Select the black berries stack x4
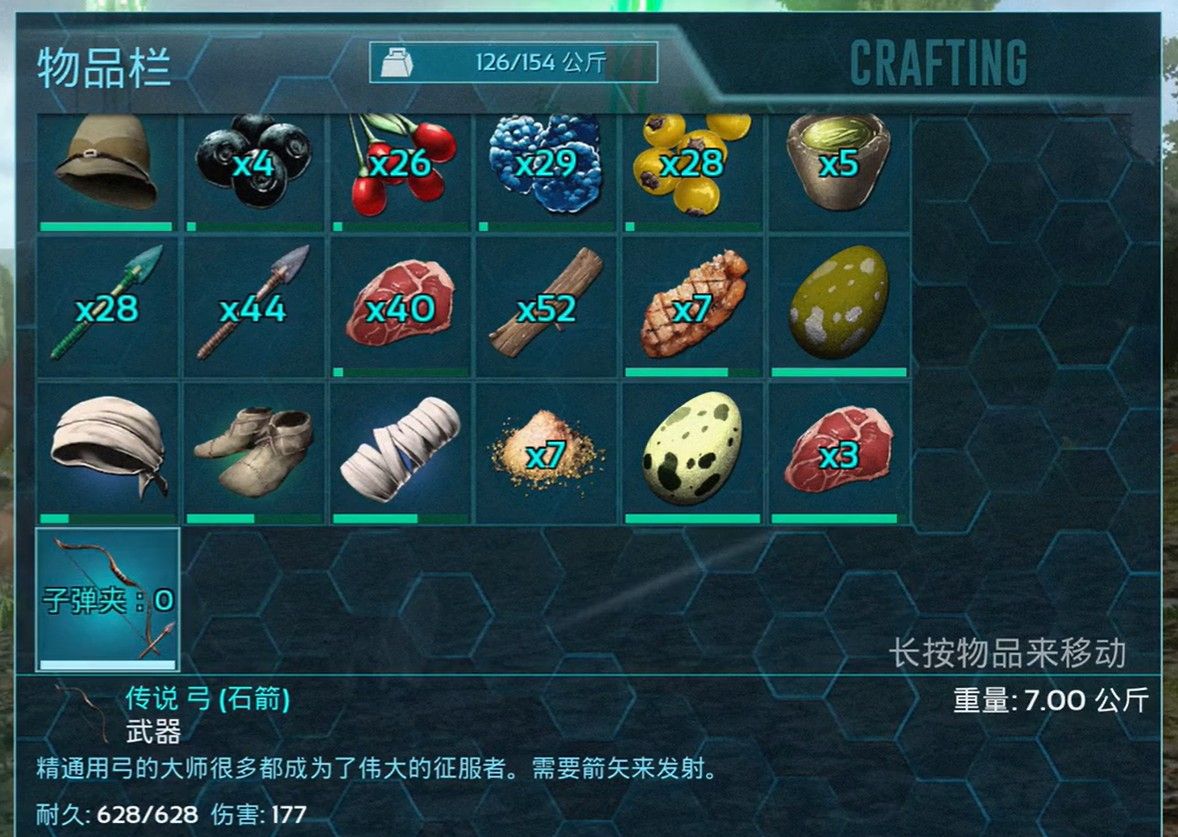This screenshot has width=1178, height=837. tap(253, 173)
